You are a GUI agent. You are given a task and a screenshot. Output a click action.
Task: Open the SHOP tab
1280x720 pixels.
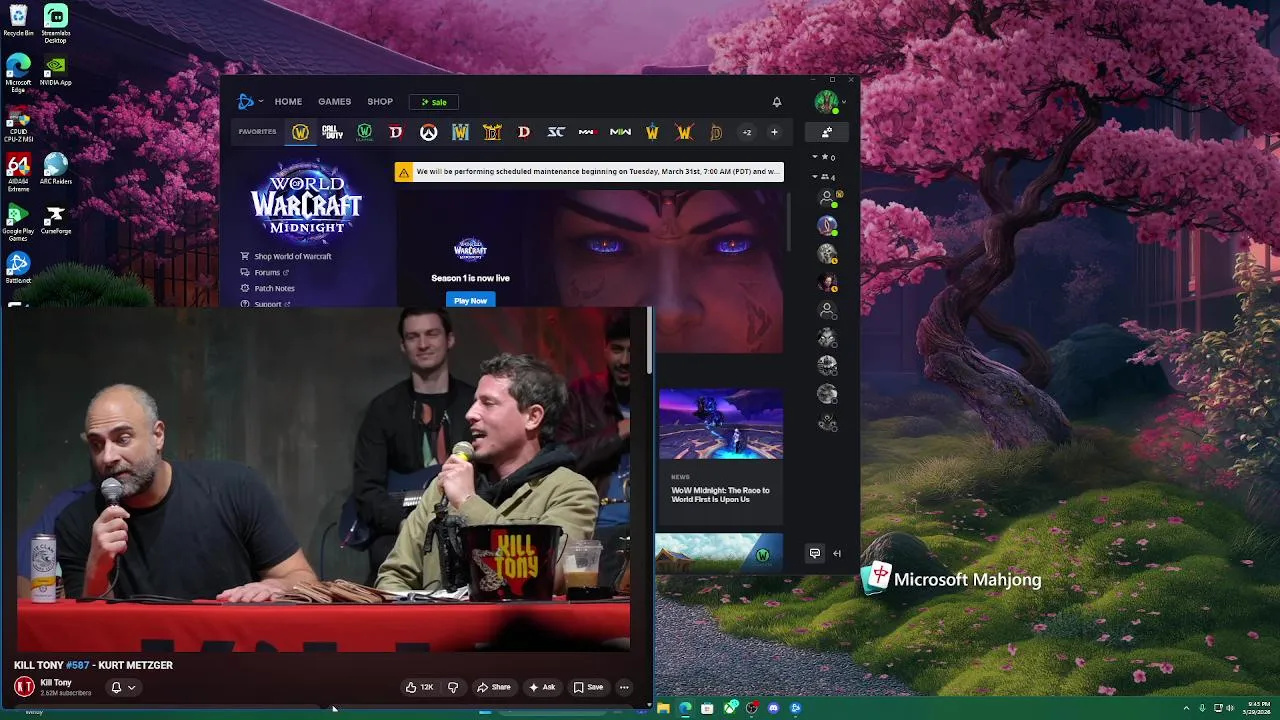[x=380, y=102]
